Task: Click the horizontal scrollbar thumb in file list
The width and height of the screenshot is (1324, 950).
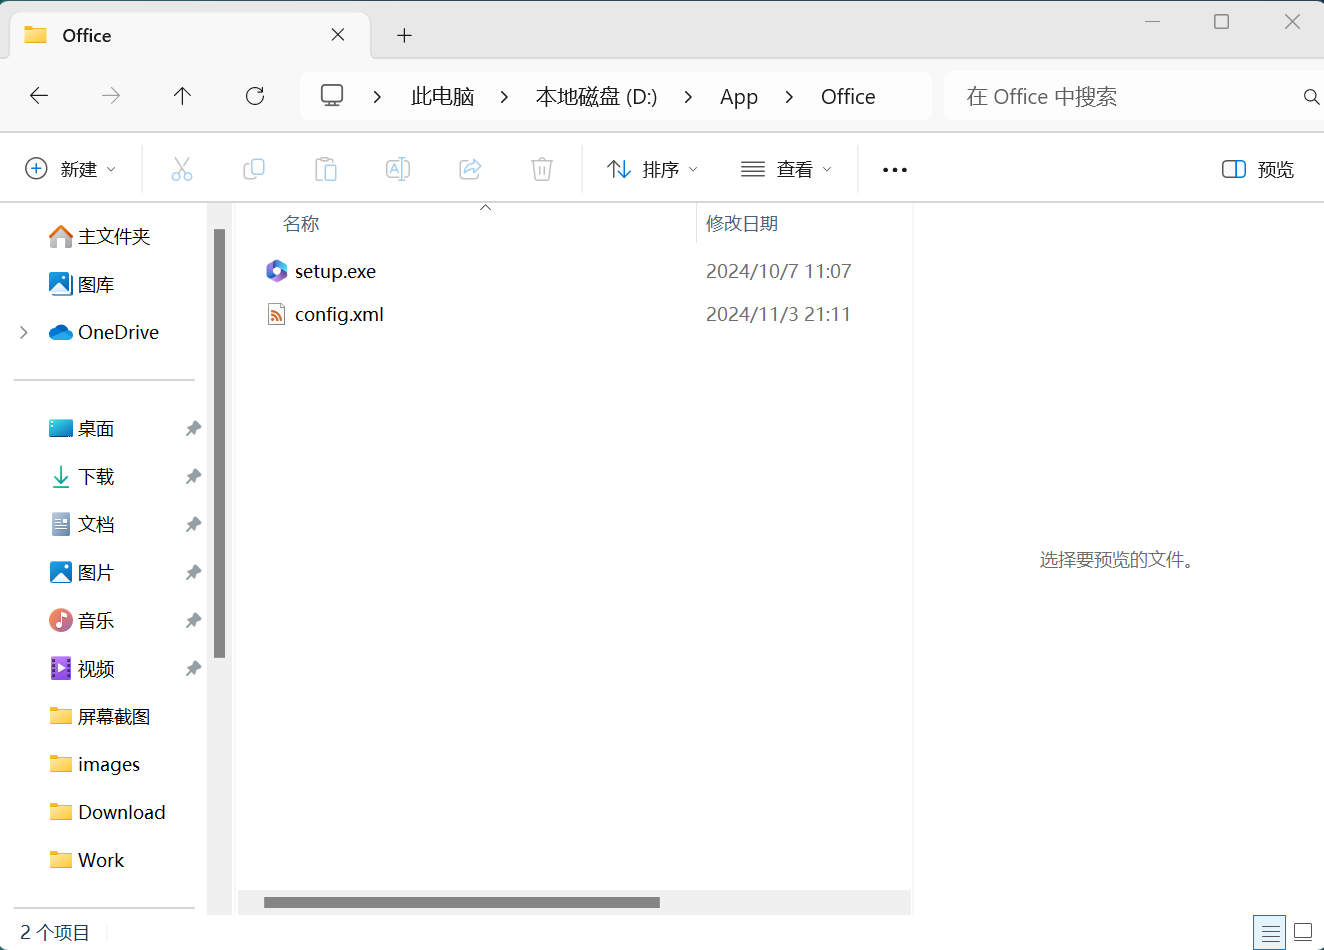Action: coord(462,902)
